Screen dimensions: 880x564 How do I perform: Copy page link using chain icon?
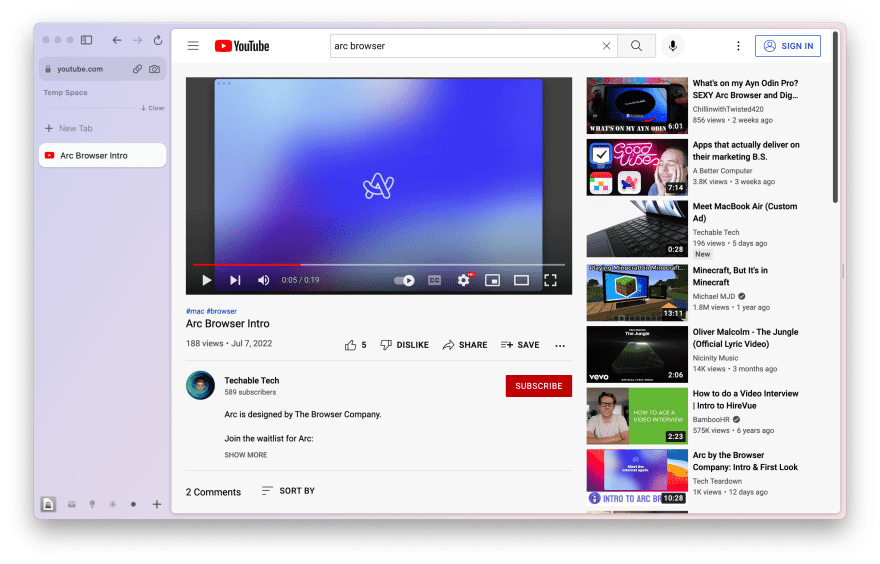click(x=138, y=69)
